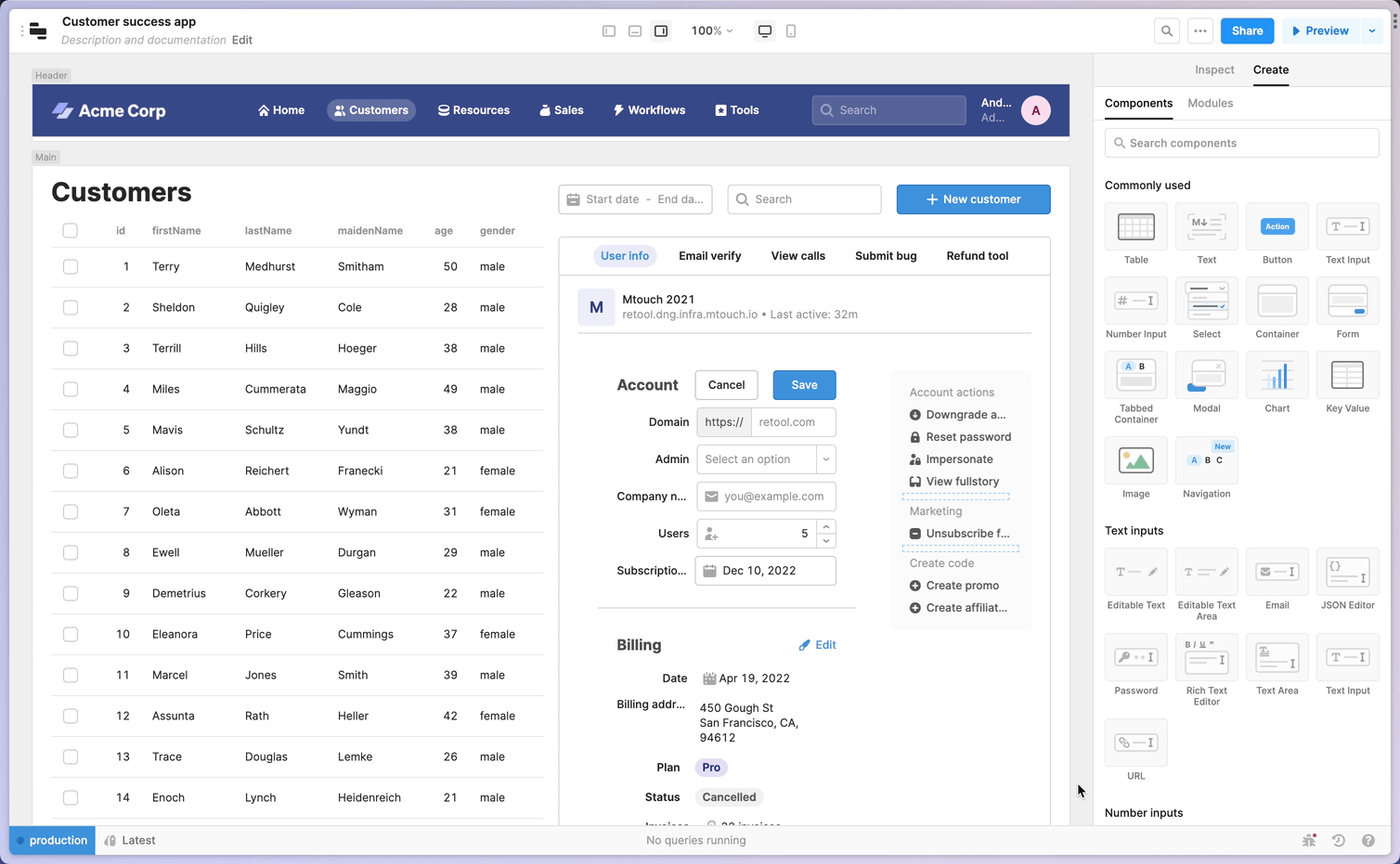The image size is (1400, 864).
Task: Open the 100% zoom dropdown
Action: (712, 31)
